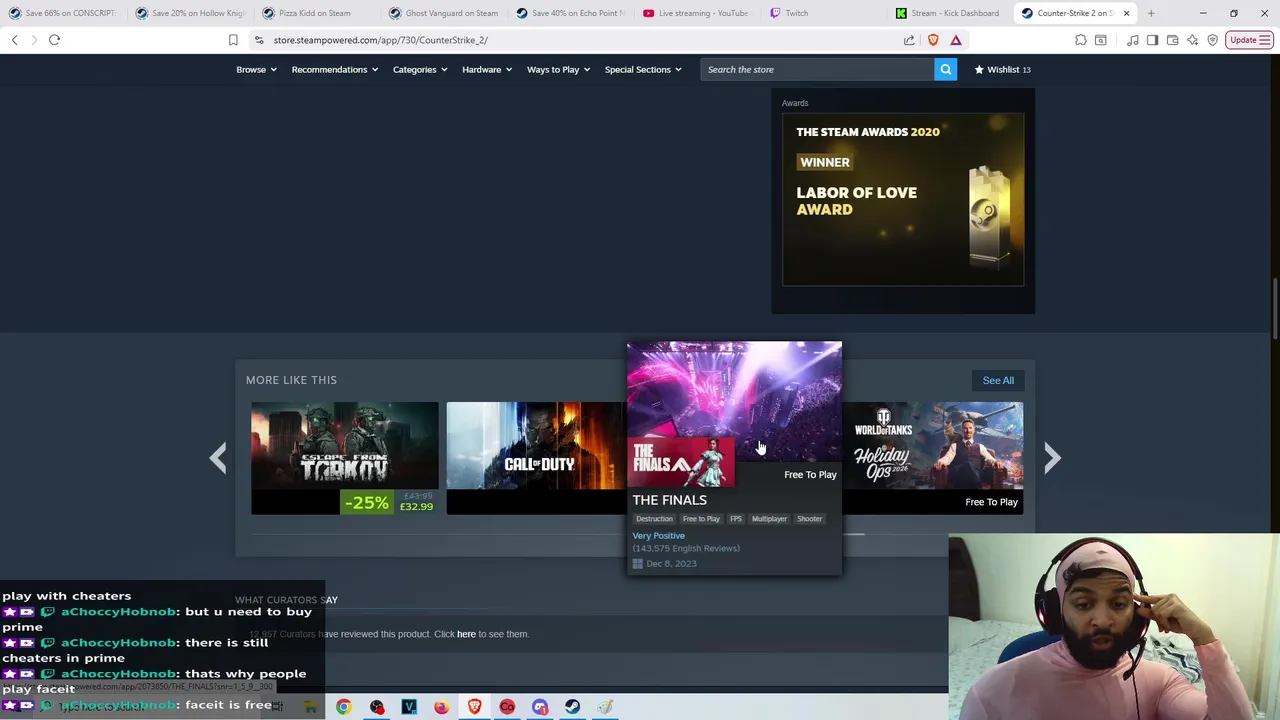The width and height of the screenshot is (1280, 720).
Task: Expand the Categories dropdown
Action: point(420,69)
